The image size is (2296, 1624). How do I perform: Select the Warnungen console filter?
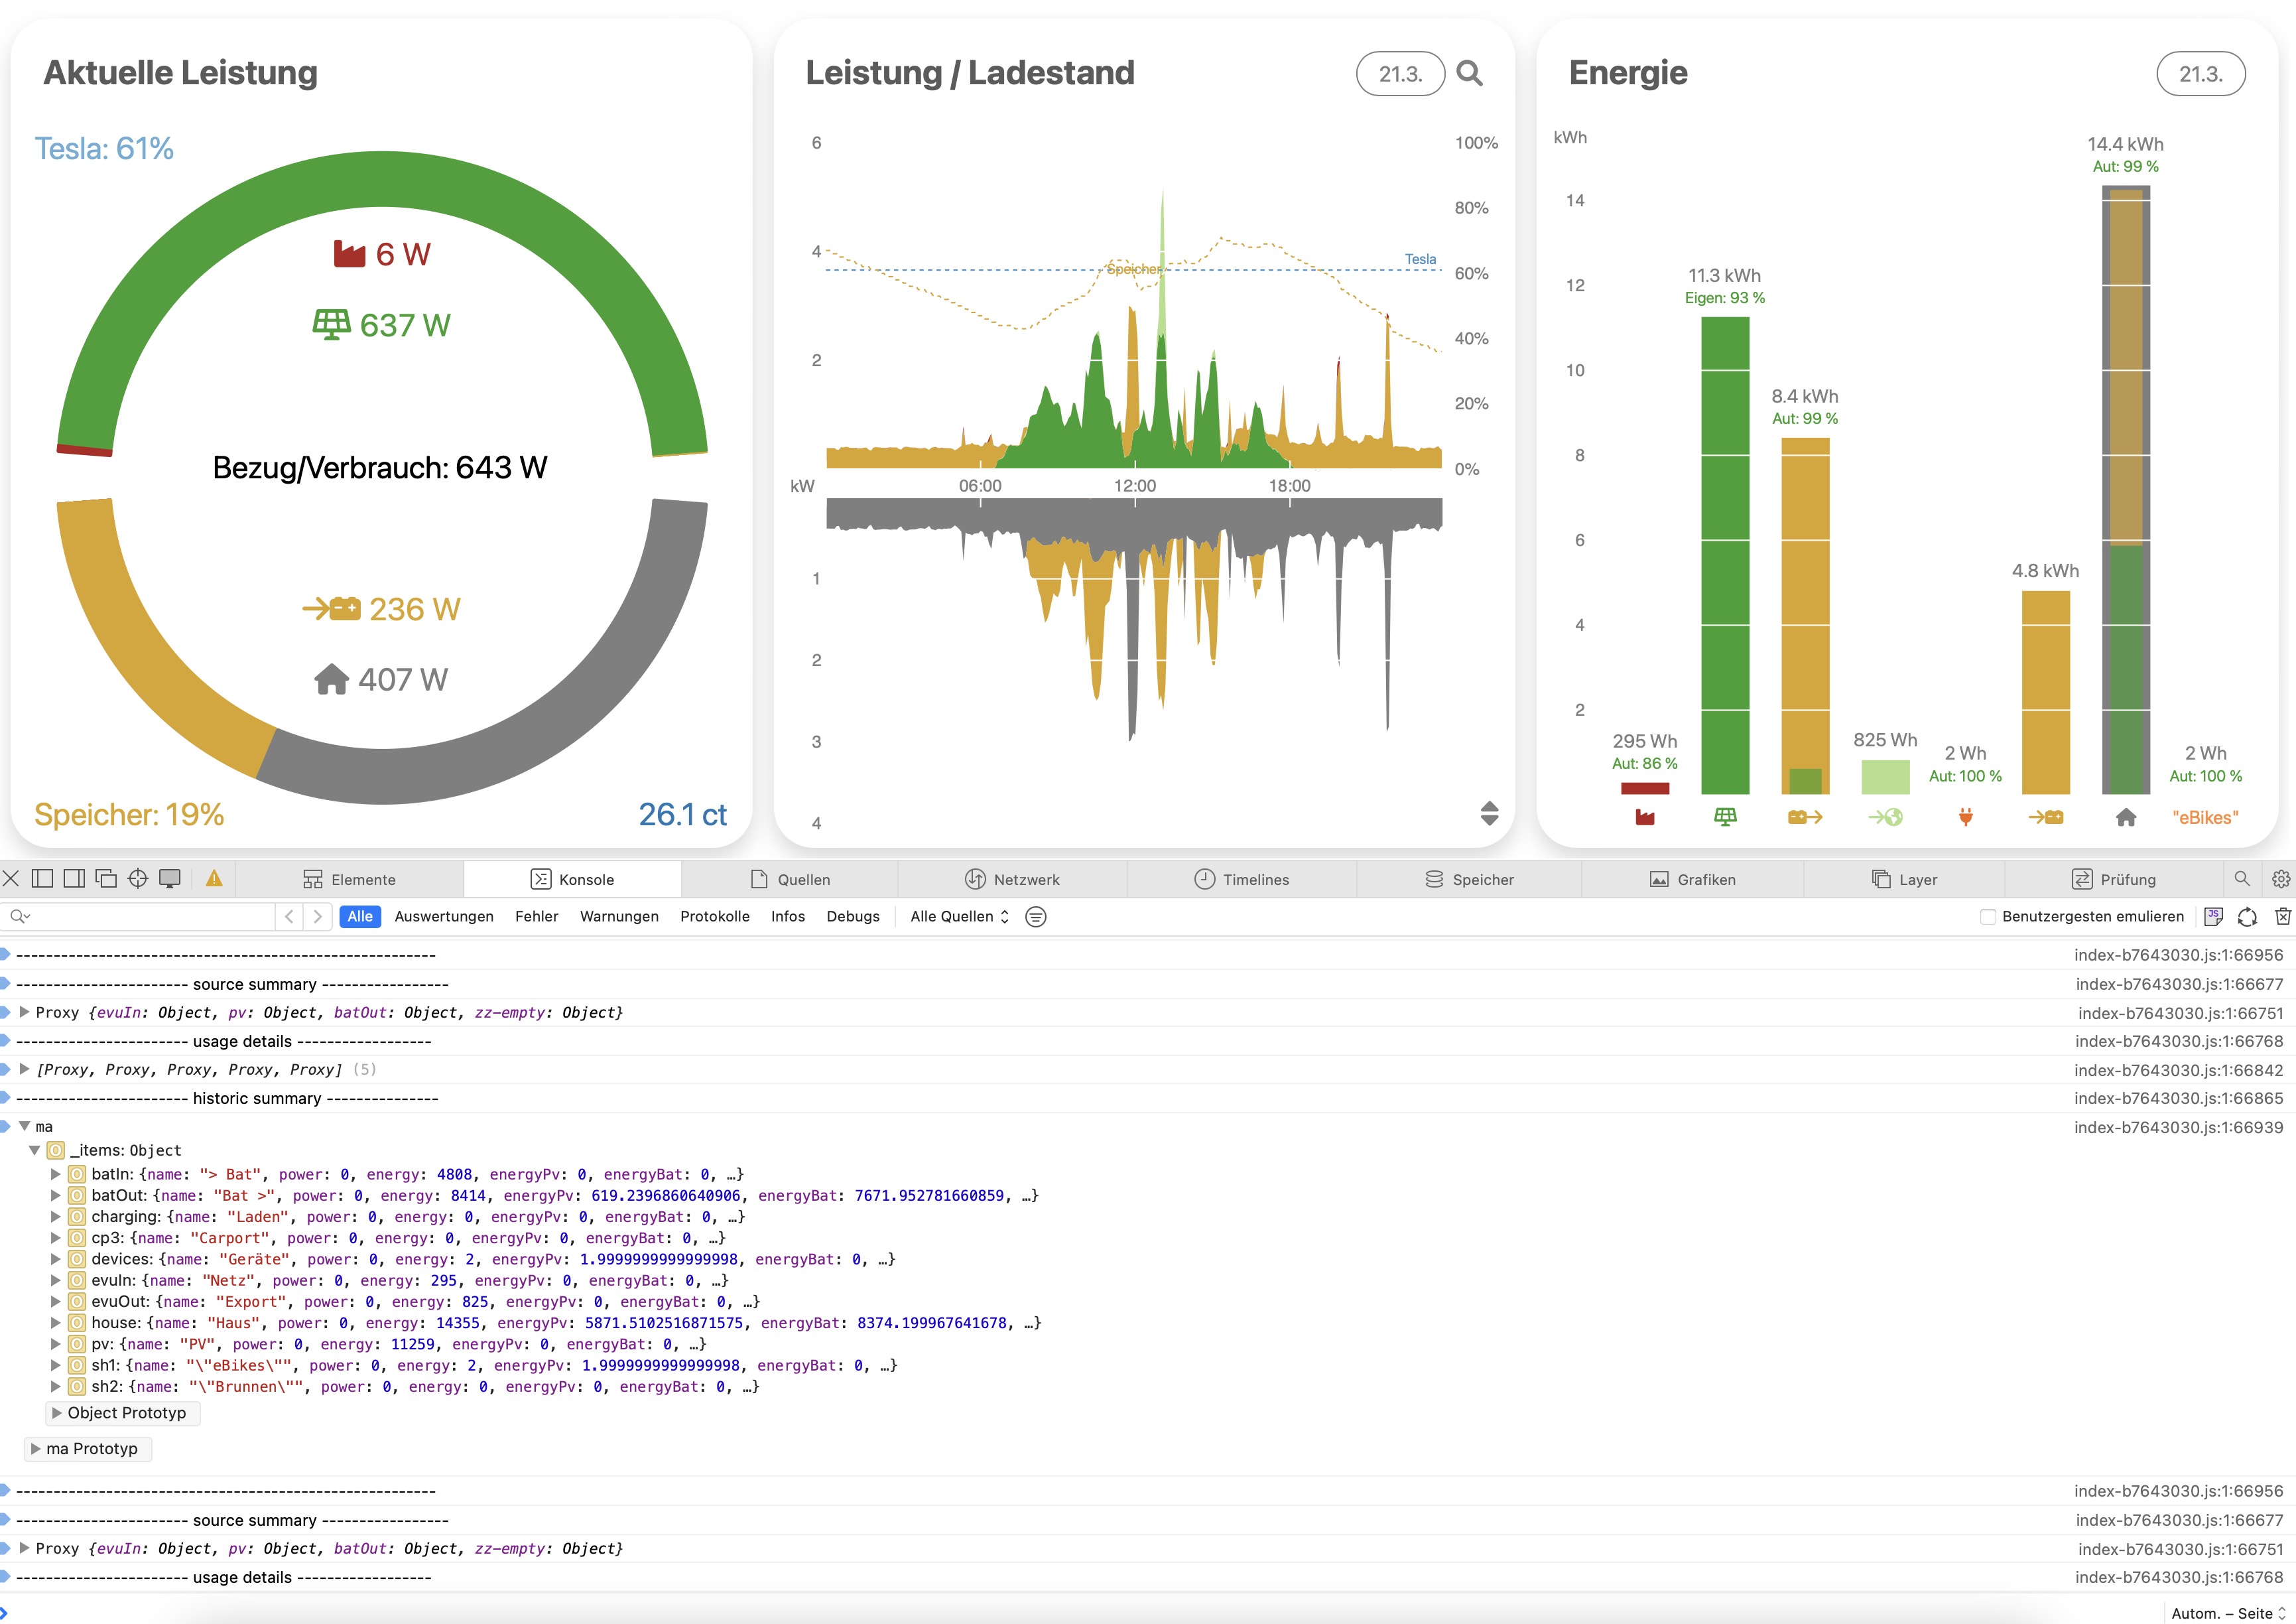point(619,916)
